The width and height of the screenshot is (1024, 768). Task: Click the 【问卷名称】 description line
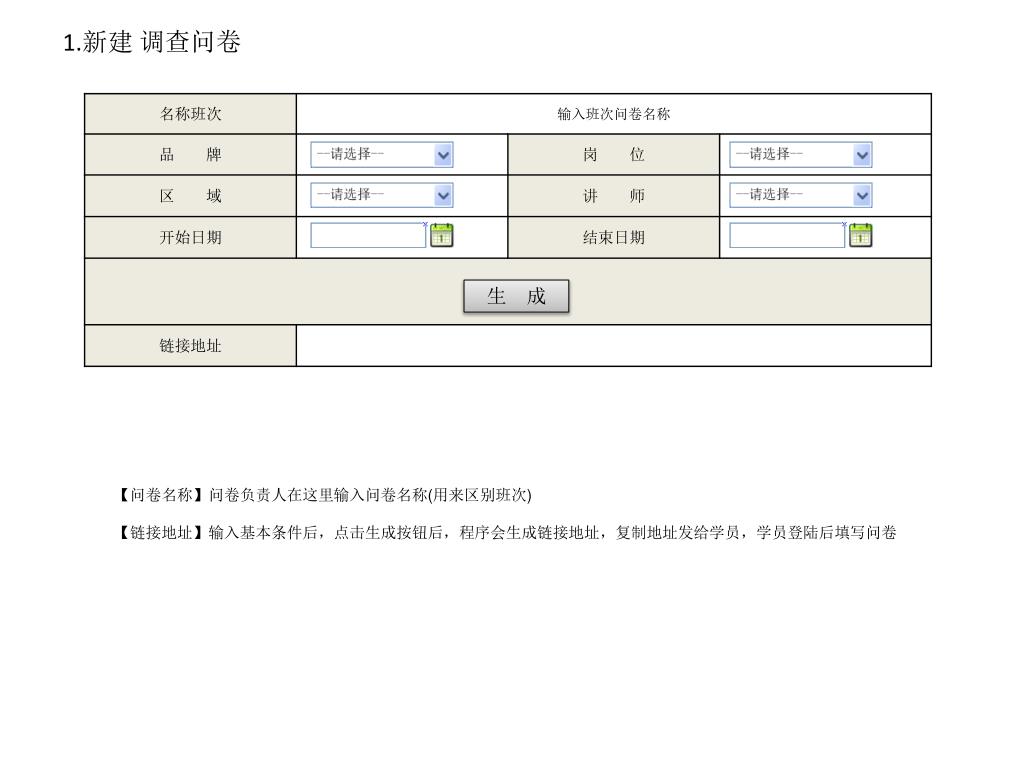323,495
